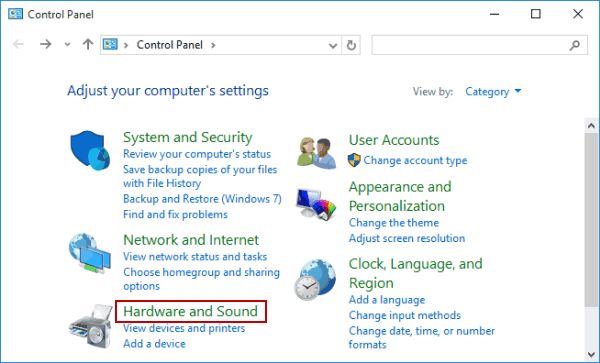The height and width of the screenshot is (363, 600).
Task: Click the refresh button in address bar
Action: tap(351, 45)
